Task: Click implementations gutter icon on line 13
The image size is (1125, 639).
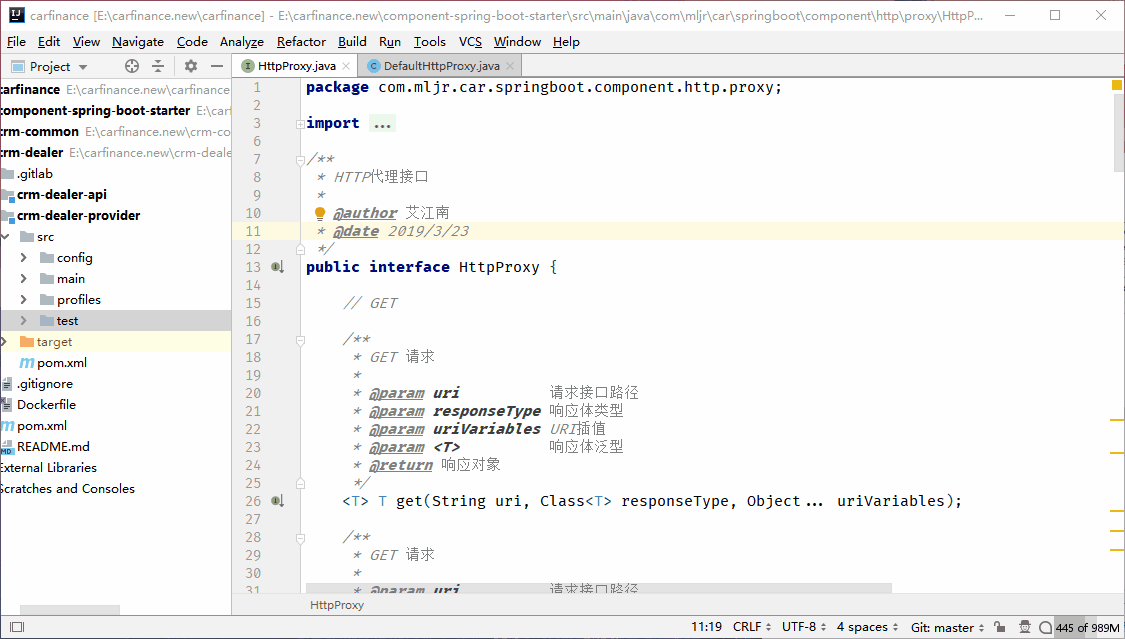Action: point(278,267)
